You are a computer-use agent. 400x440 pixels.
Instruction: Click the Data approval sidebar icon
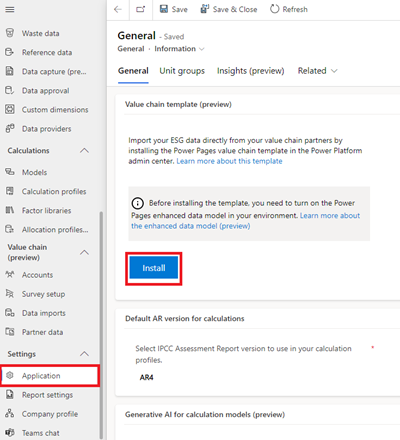[x=10, y=90]
